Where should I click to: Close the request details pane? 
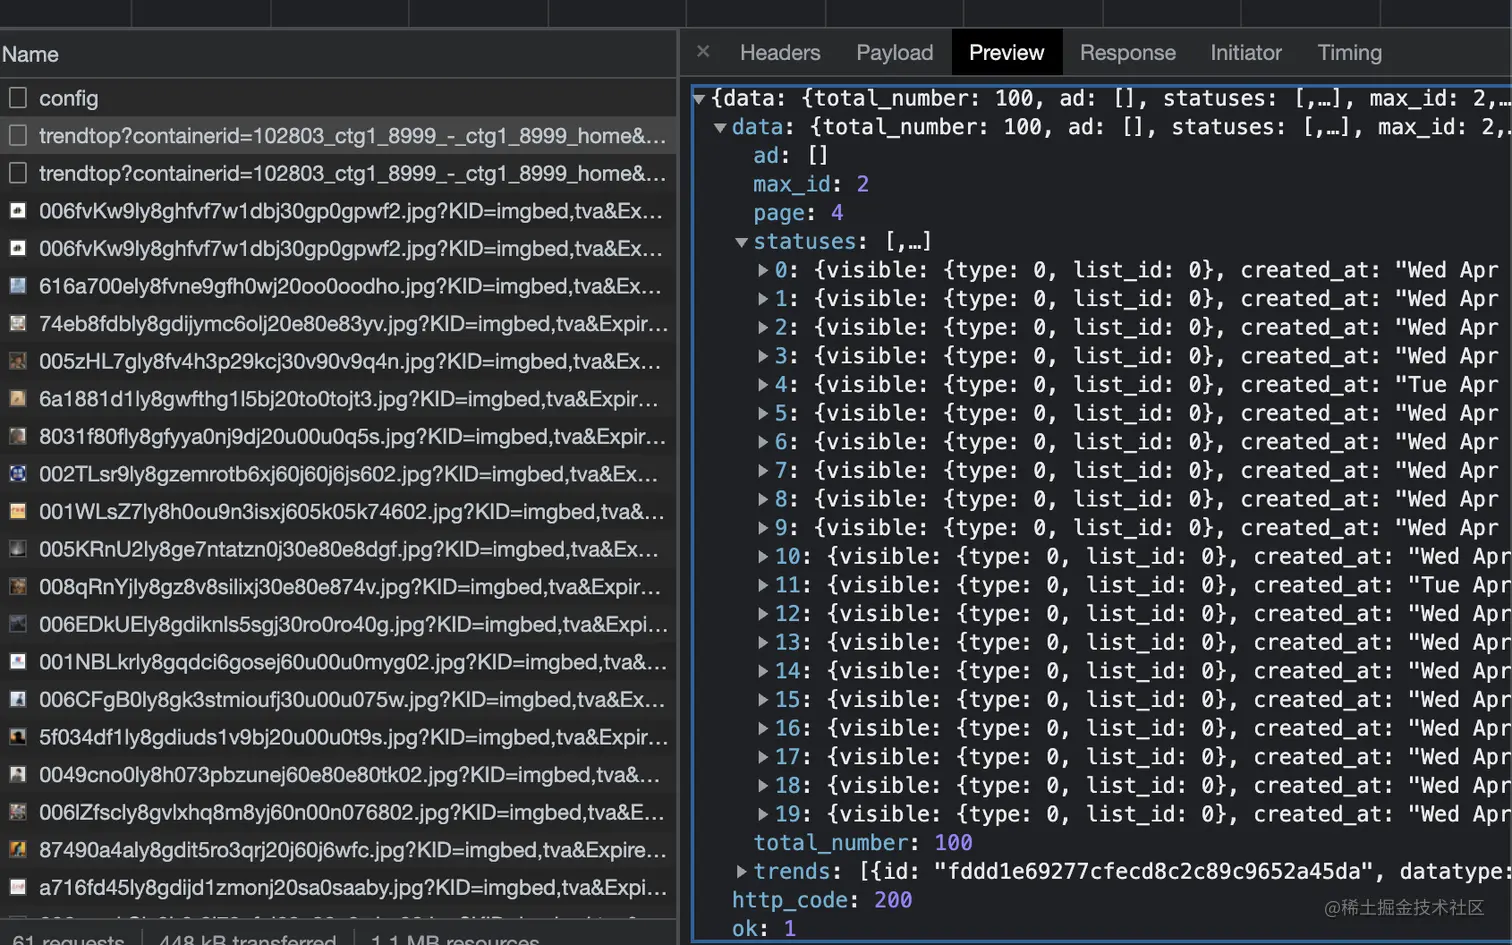tap(703, 52)
